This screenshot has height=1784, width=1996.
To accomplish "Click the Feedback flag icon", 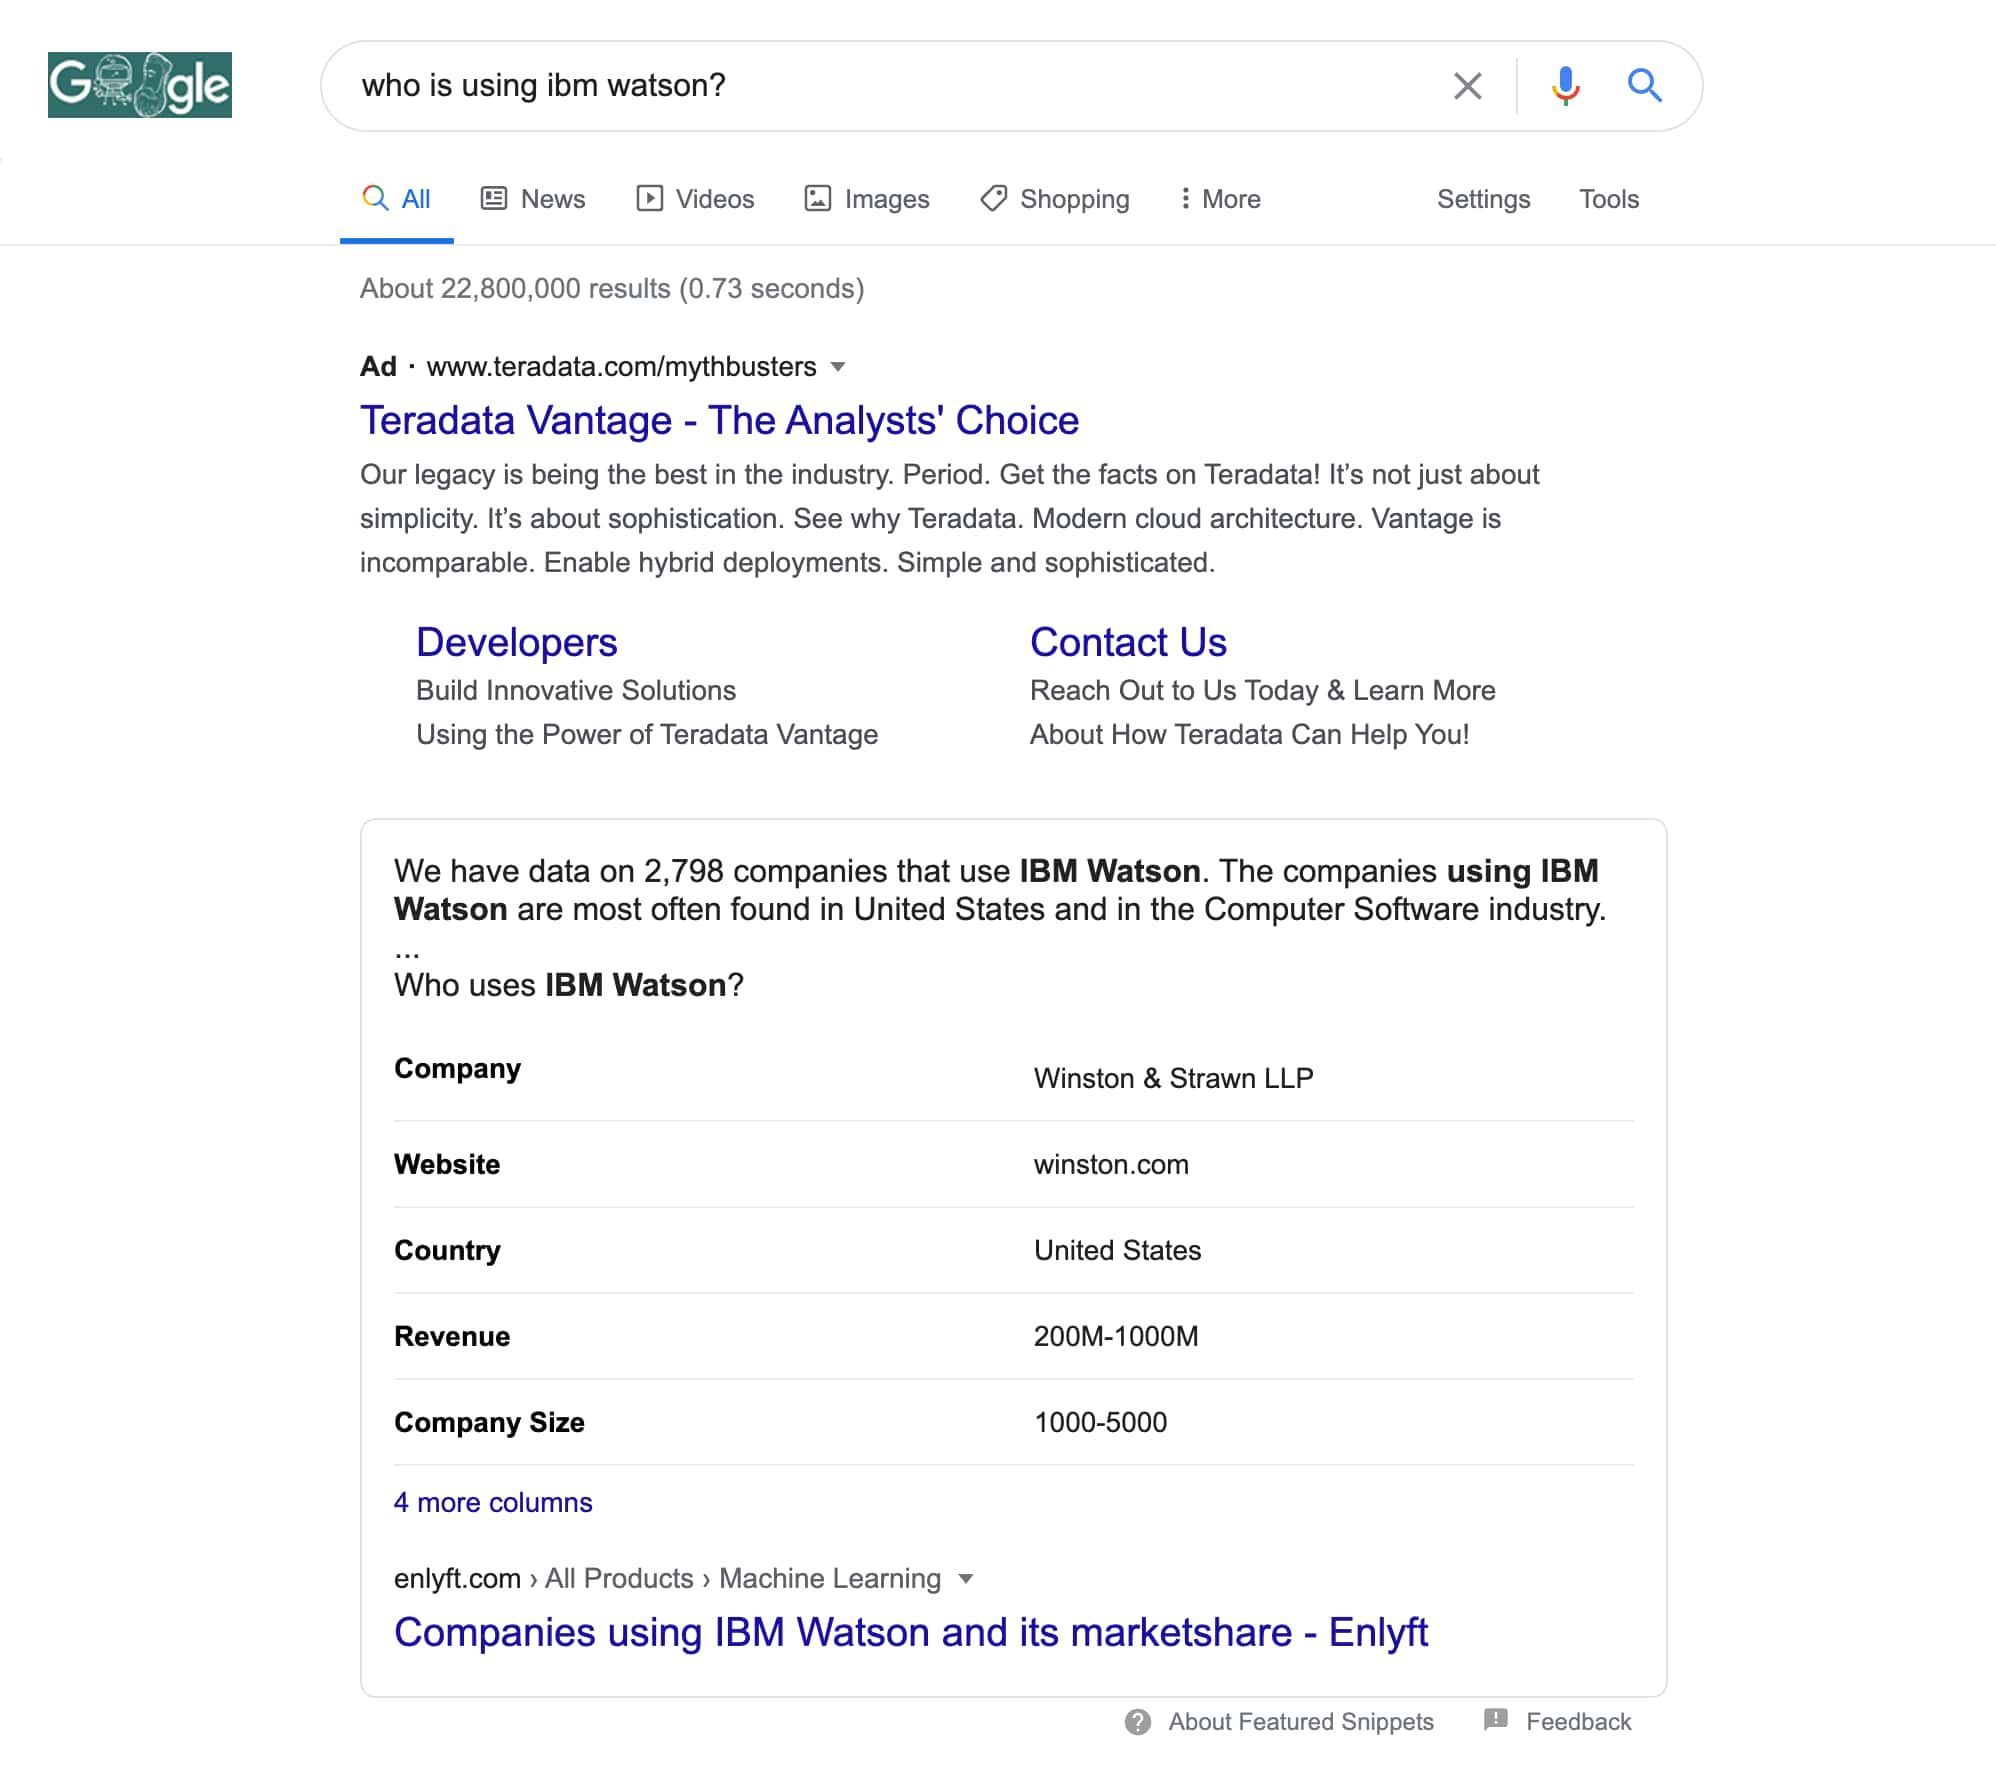I will click(x=1496, y=1720).
